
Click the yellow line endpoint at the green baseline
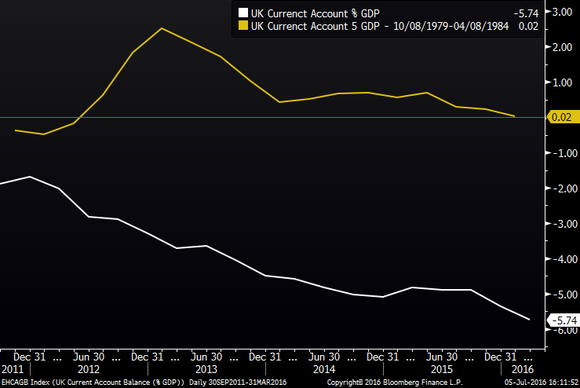pos(514,116)
